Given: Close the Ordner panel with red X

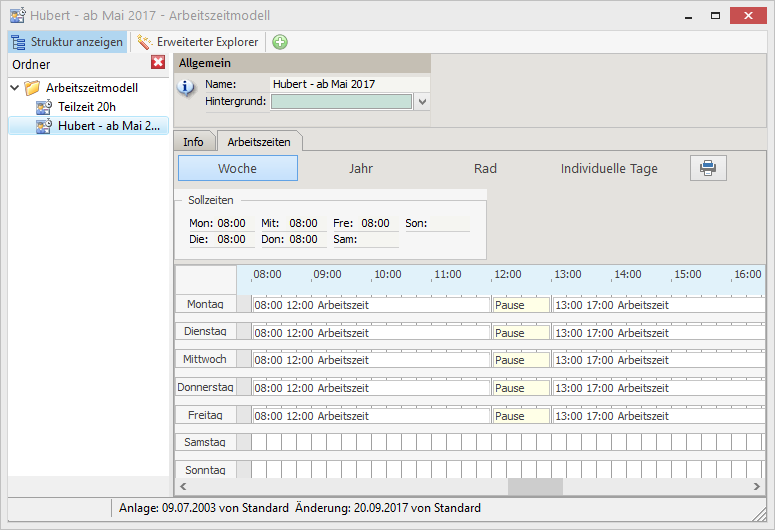Looking at the screenshot, I should [x=158, y=63].
